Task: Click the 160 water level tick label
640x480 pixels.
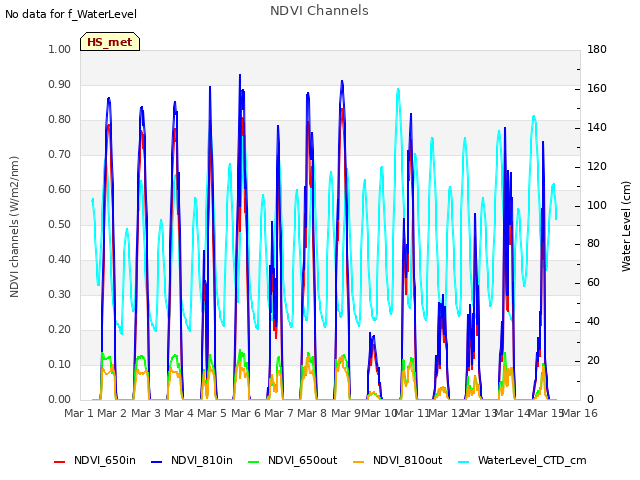Action: coord(597,89)
